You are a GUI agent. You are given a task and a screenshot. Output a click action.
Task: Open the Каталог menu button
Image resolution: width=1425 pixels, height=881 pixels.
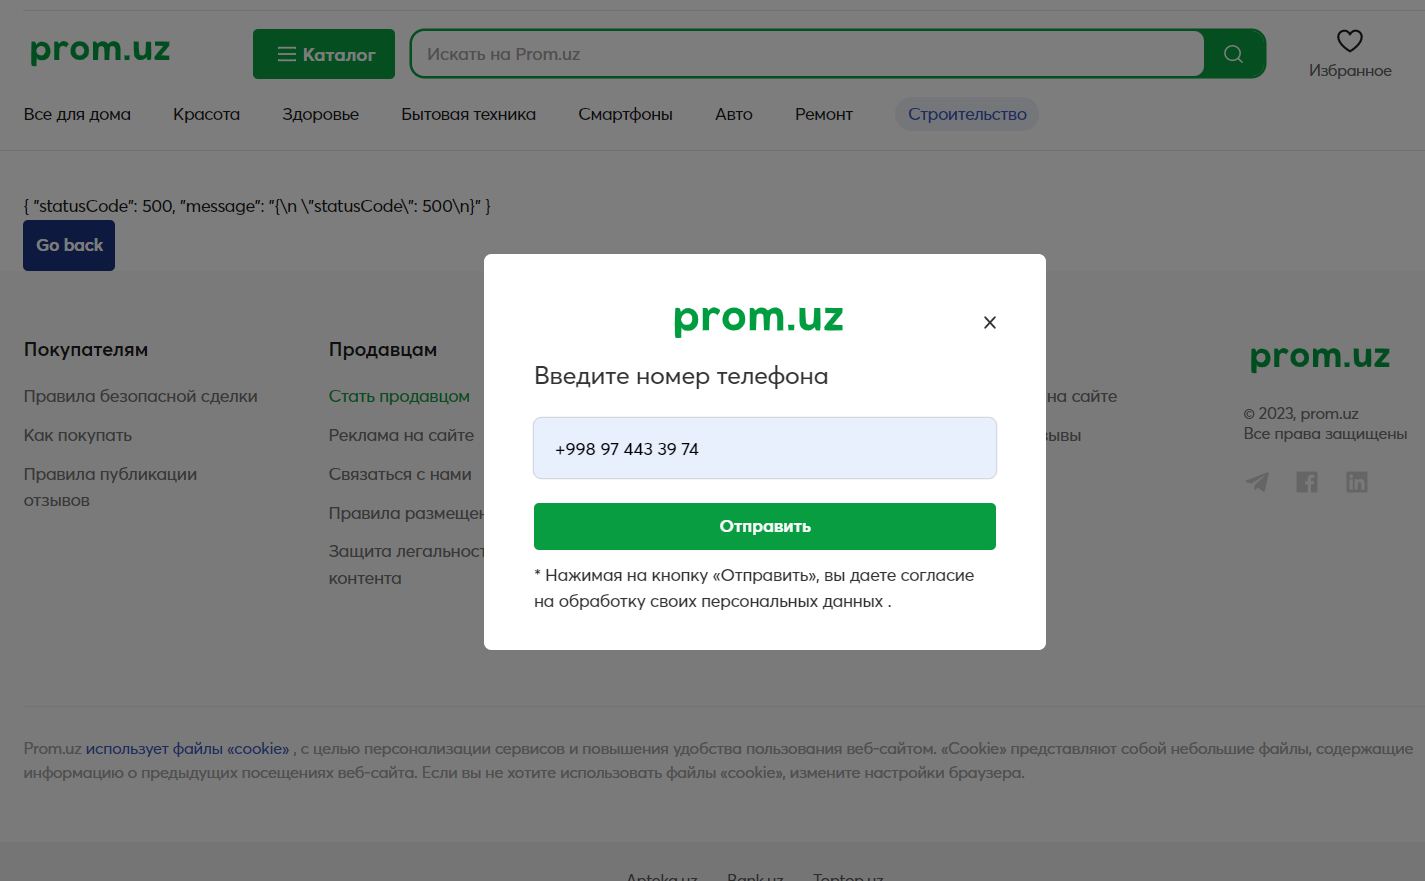pos(324,54)
